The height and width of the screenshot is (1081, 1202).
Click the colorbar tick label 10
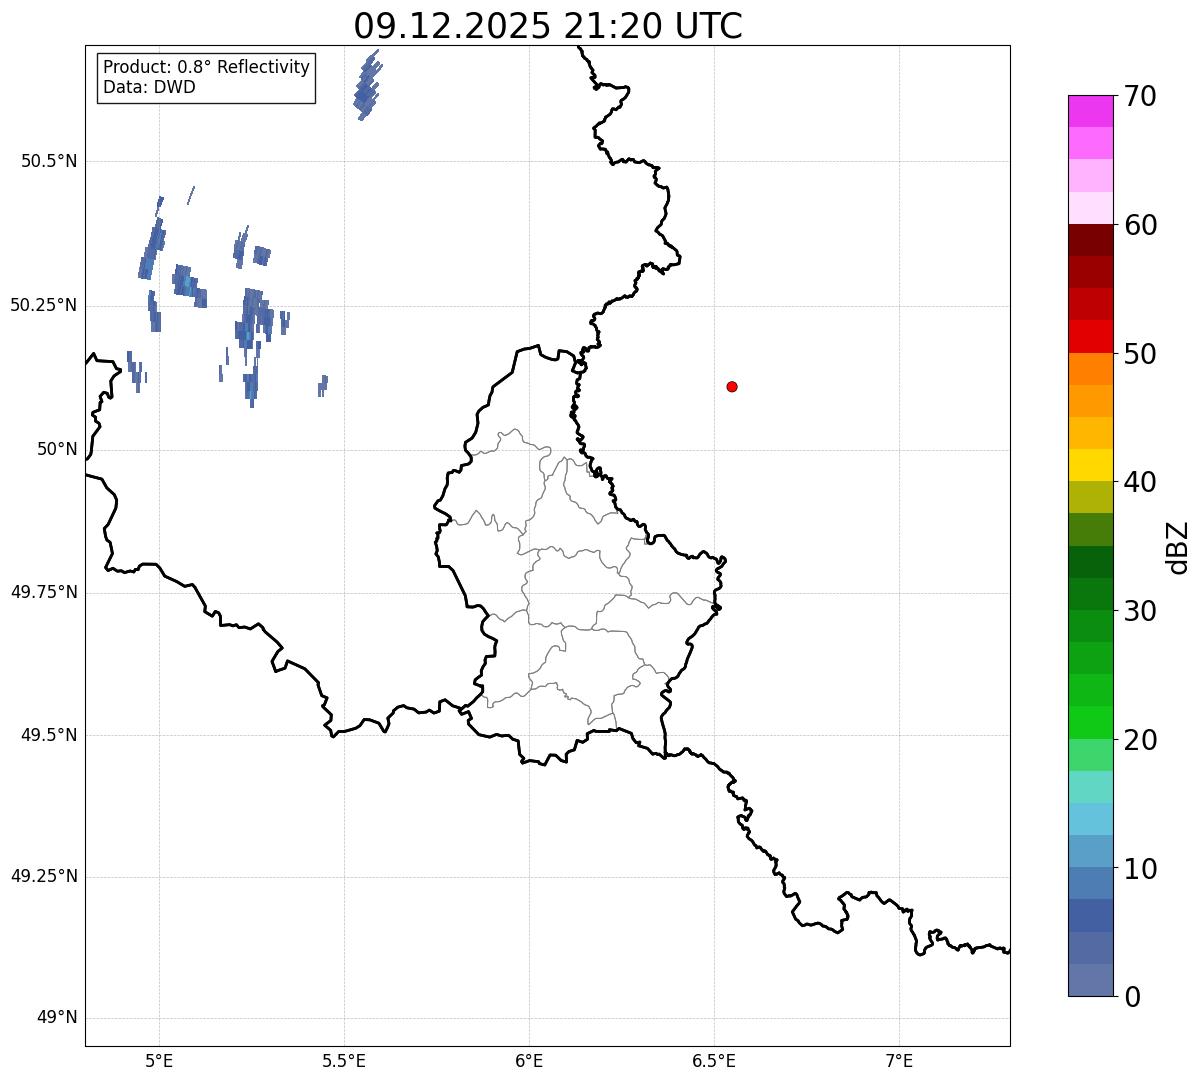click(x=1141, y=869)
